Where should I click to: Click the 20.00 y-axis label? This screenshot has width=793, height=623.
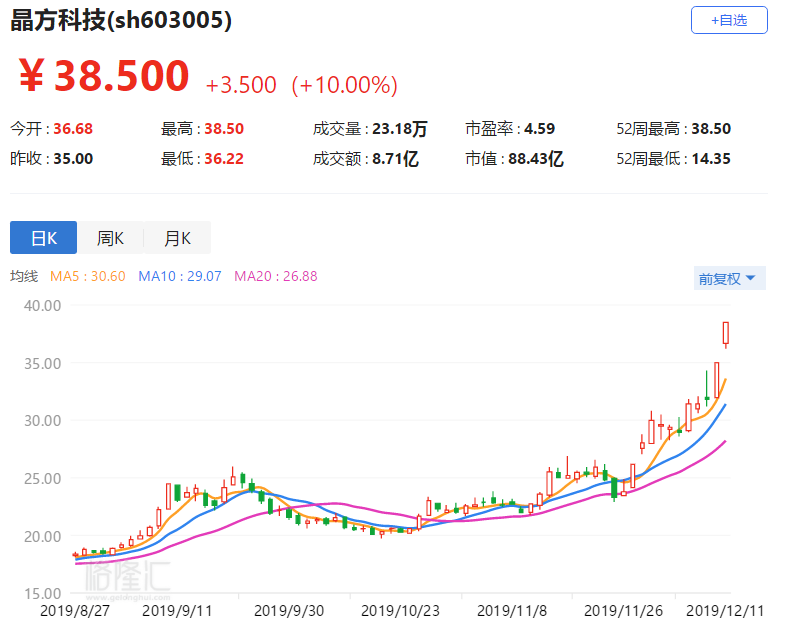coord(42,536)
